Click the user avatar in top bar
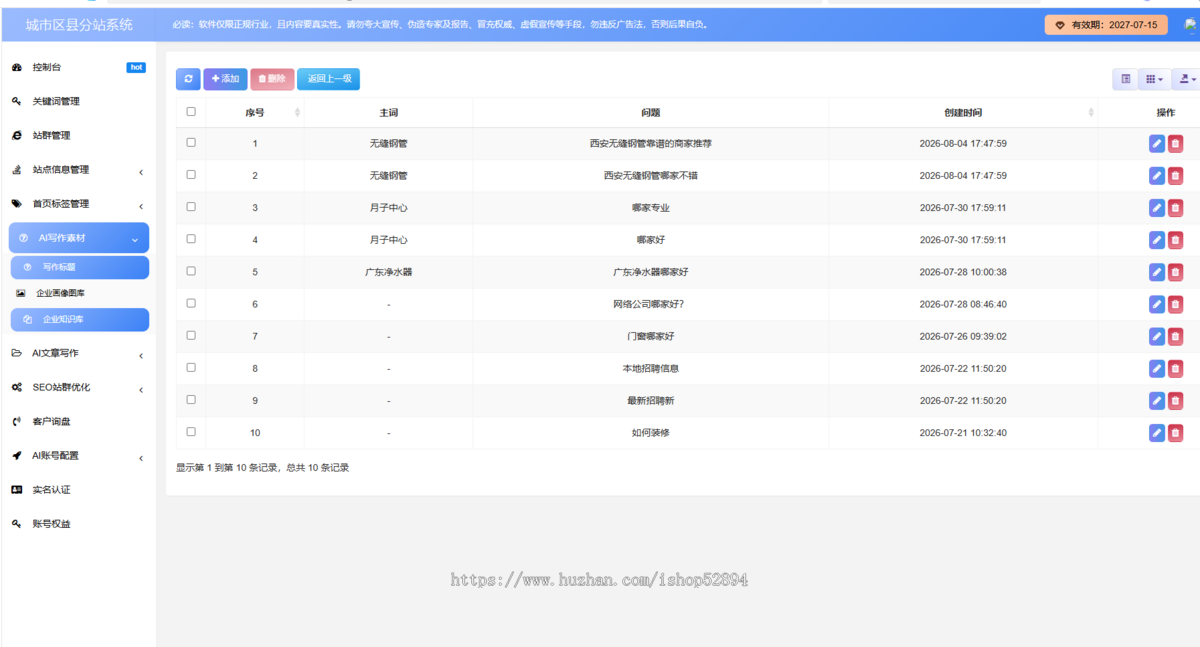 1191,25
